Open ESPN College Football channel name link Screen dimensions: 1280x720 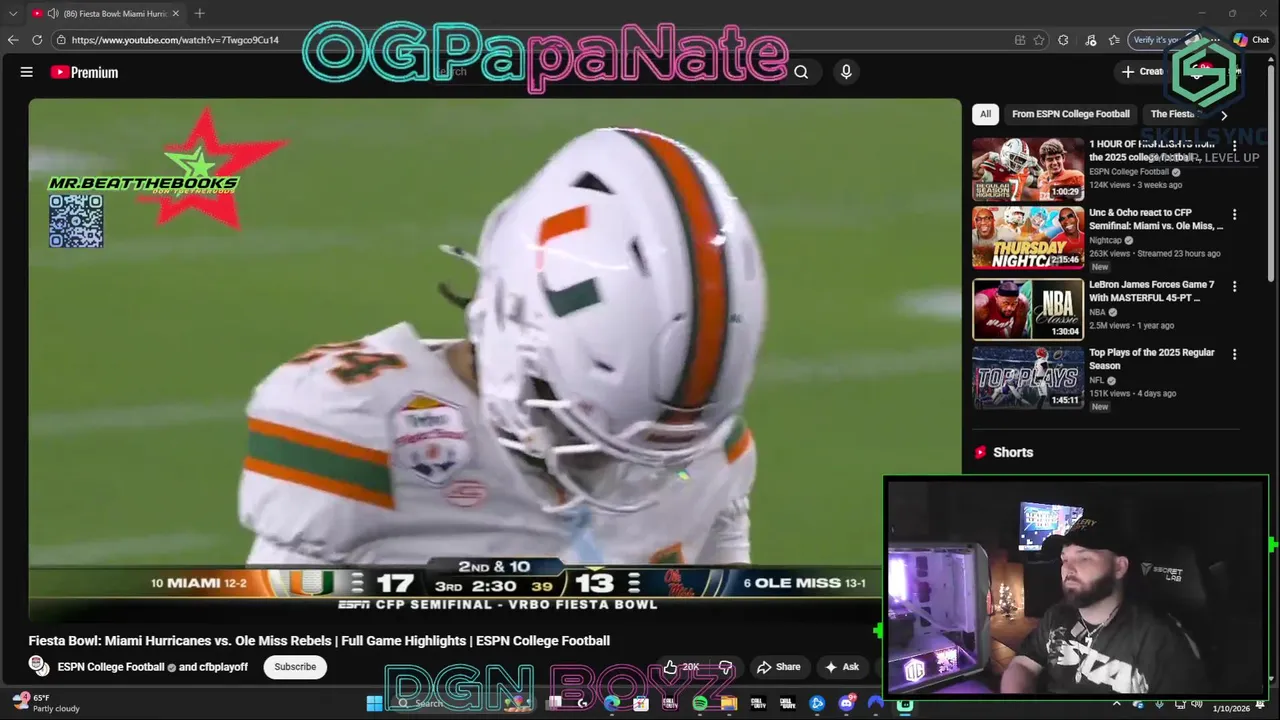coord(111,667)
